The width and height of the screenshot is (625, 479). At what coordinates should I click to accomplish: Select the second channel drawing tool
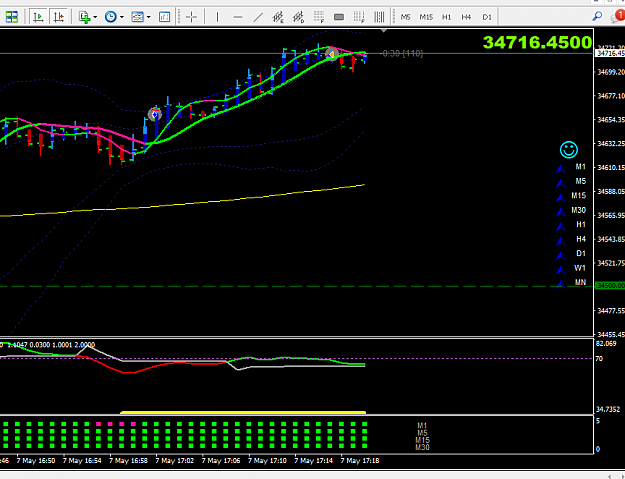(x=298, y=17)
